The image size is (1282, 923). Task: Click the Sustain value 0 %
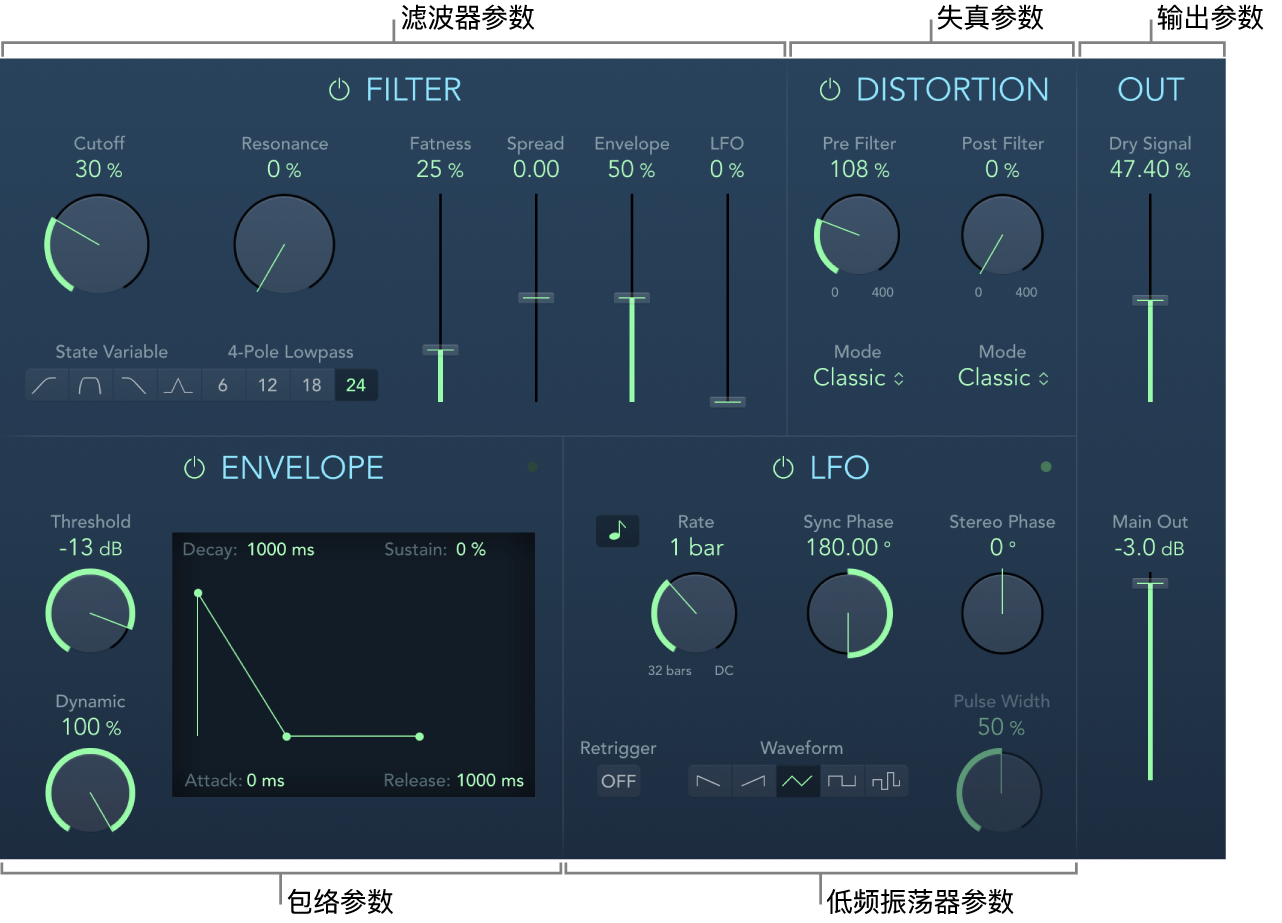coord(470,550)
